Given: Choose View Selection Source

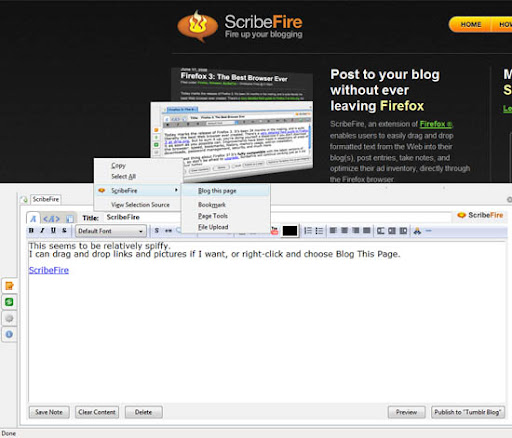Looking at the screenshot, I should 138,205.
